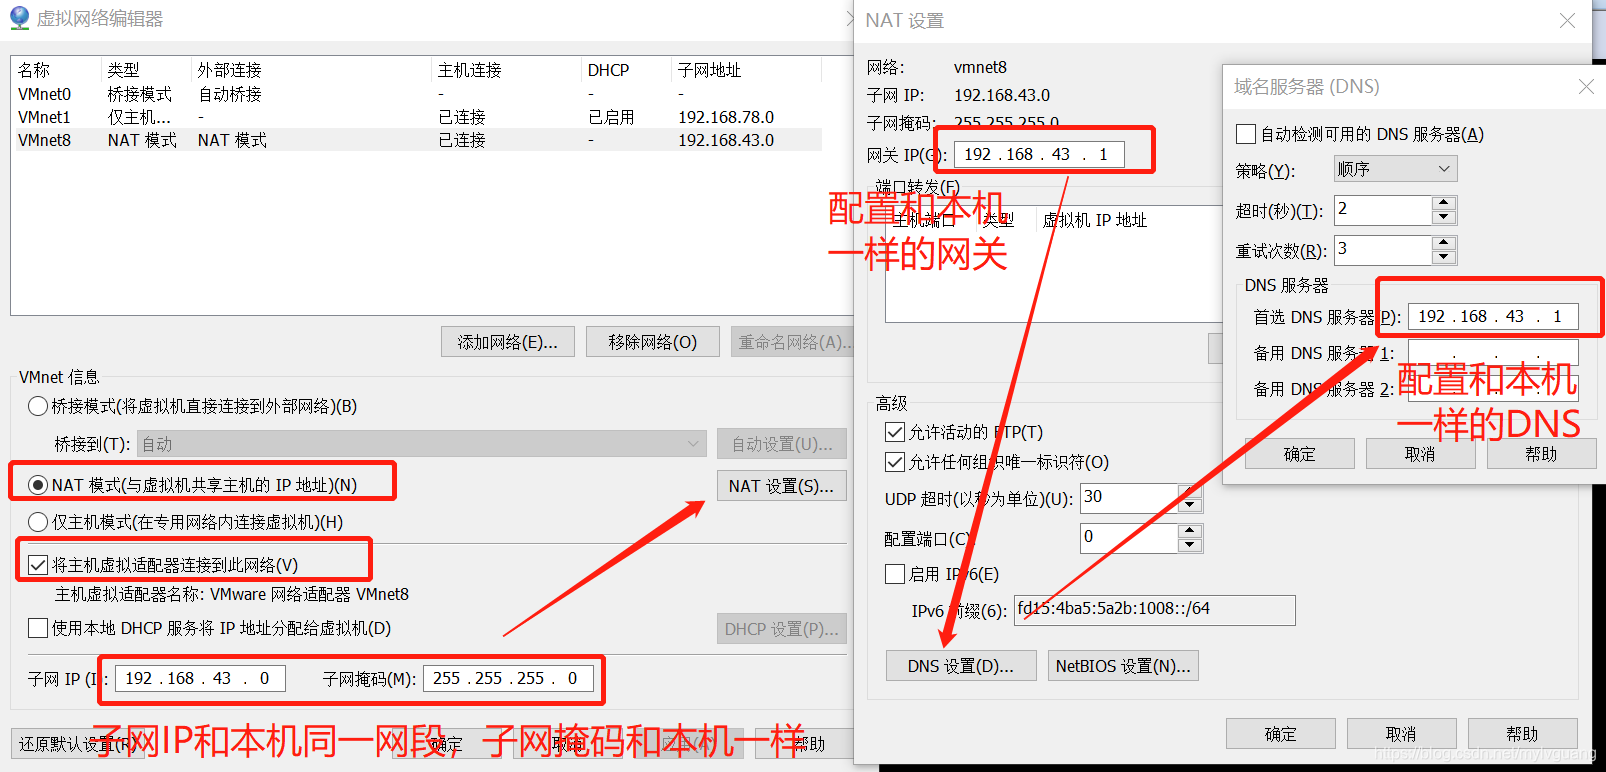Increase UDP 超时 with up arrow

coord(1189,491)
